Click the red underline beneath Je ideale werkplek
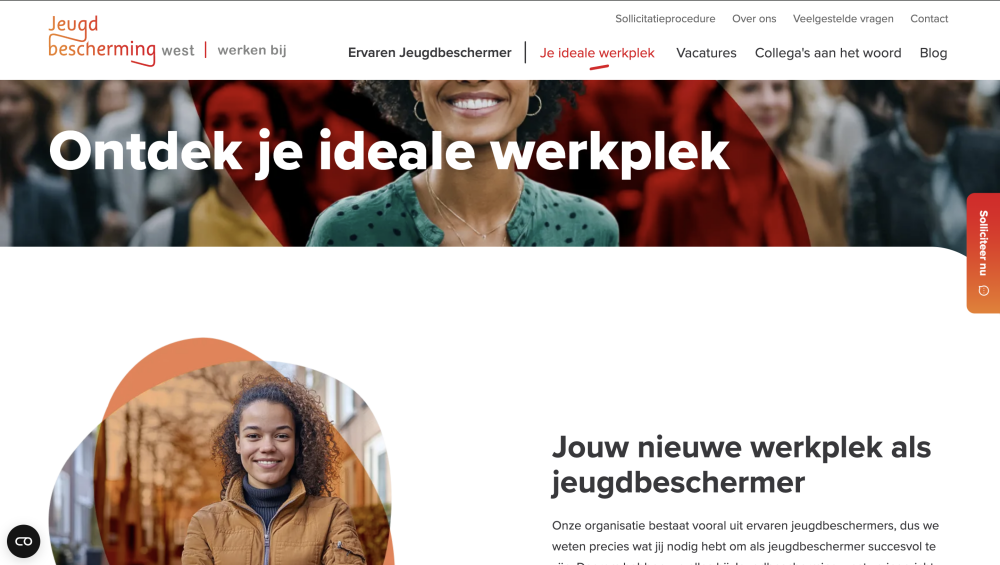 tap(599, 66)
